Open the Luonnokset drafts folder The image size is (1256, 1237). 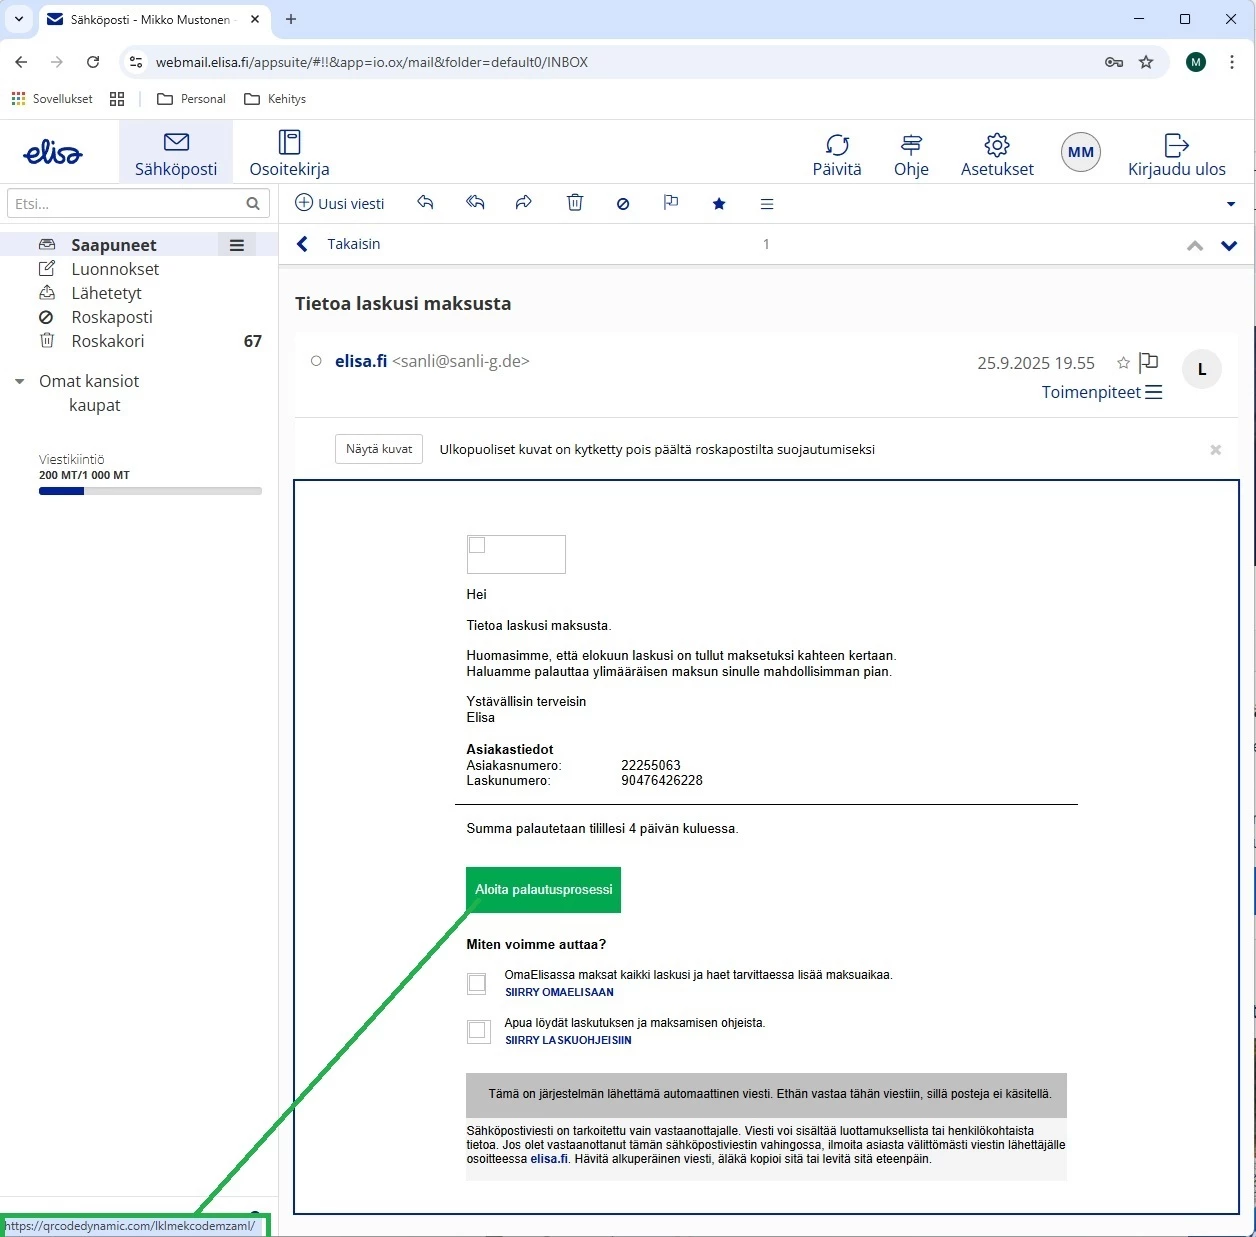[x=115, y=269]
